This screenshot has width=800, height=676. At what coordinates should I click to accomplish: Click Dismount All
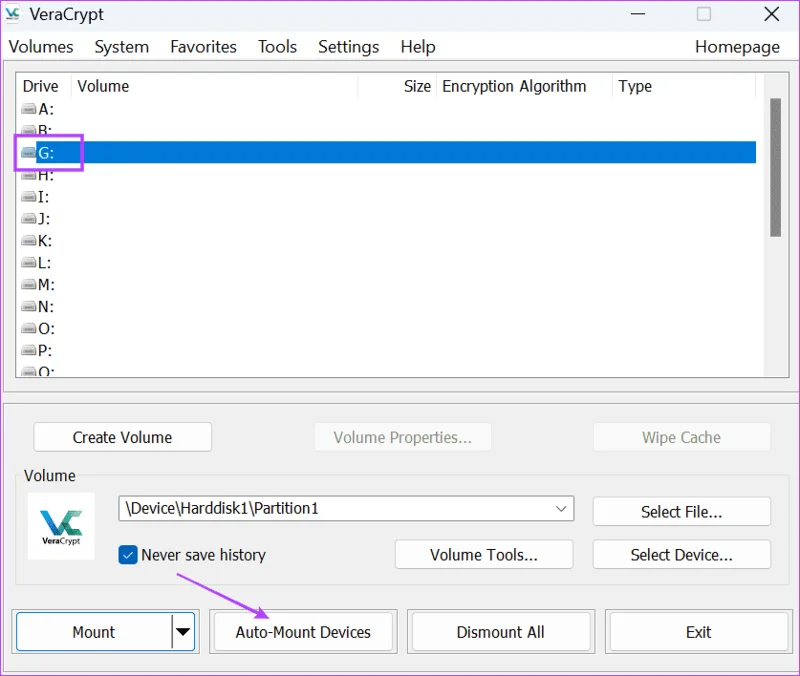(x=501, y=632)
